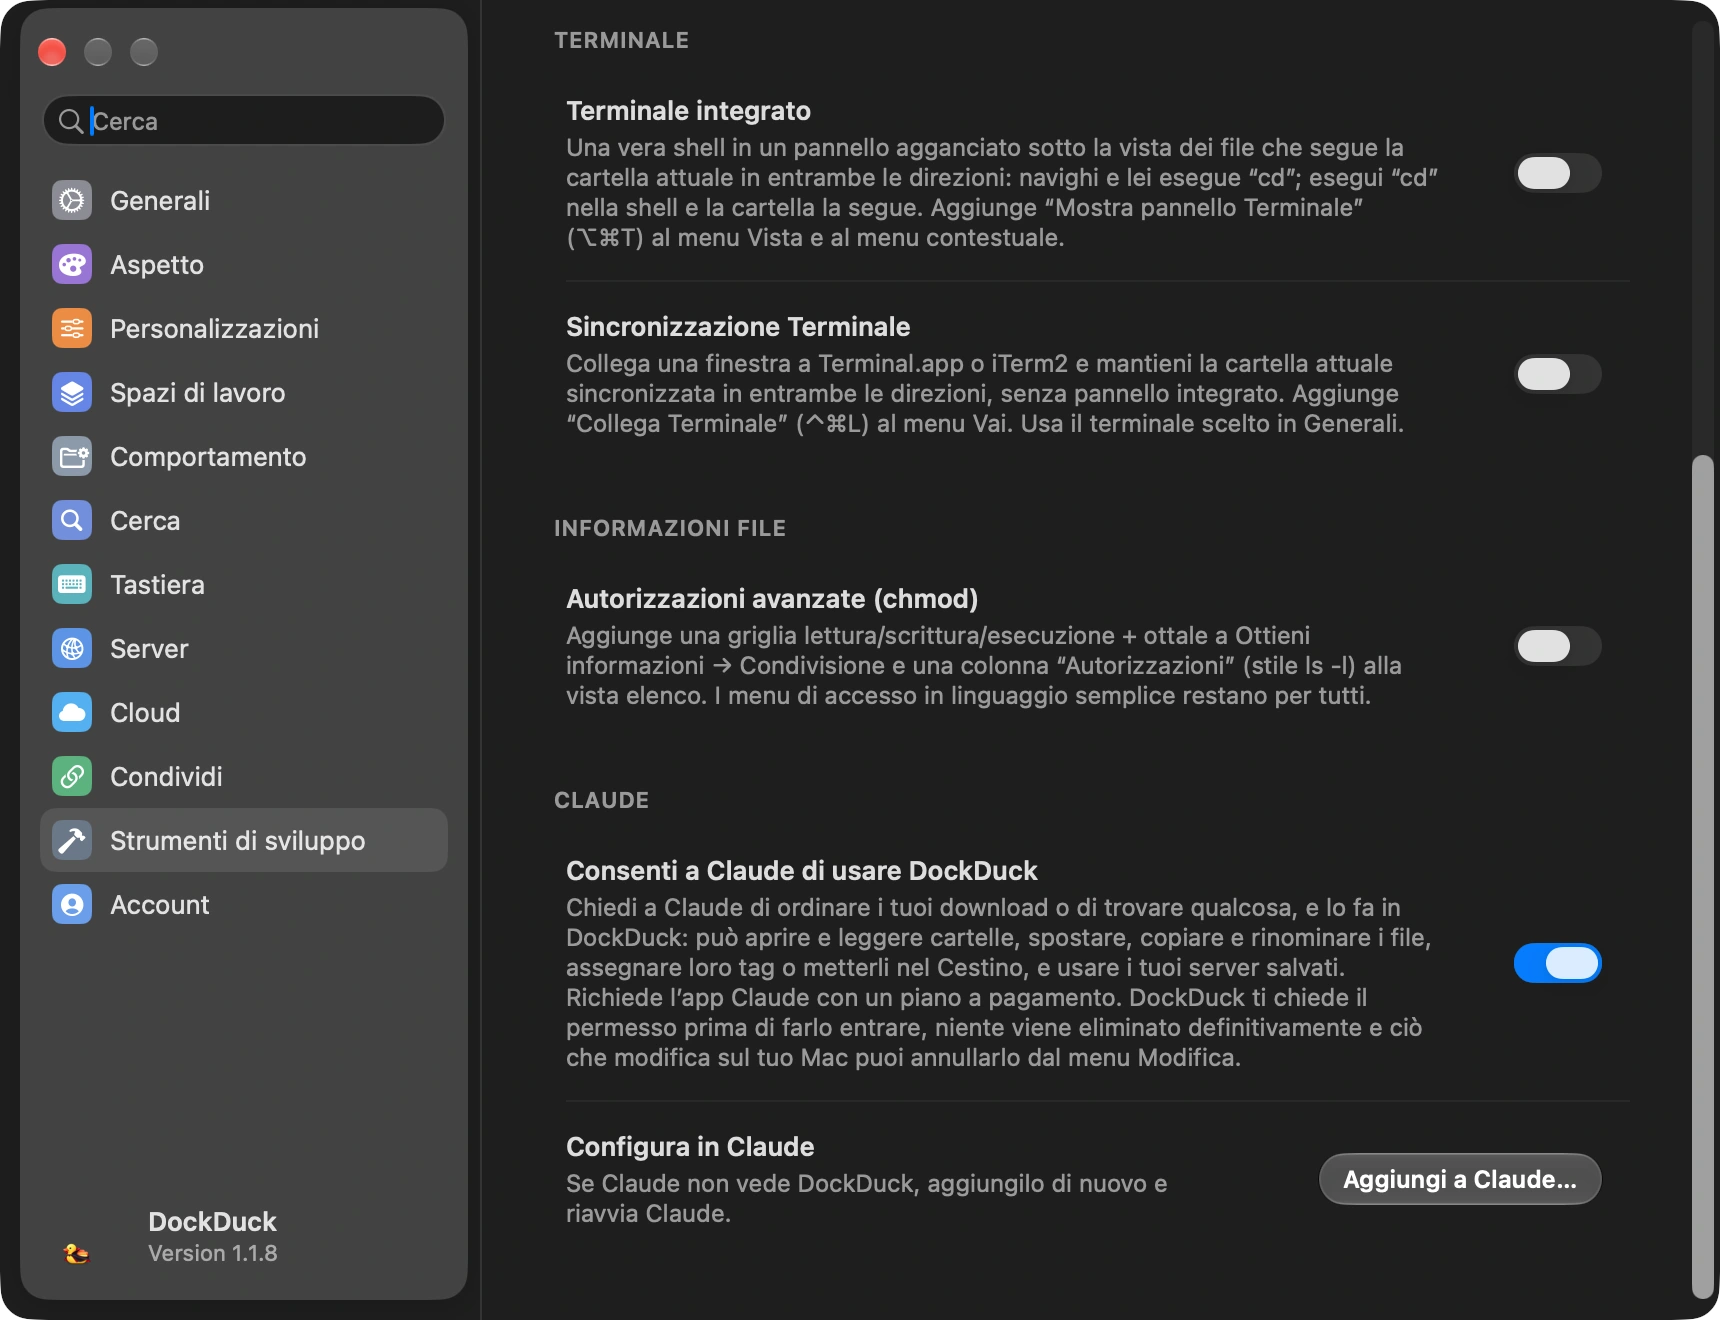The height and width of the screenshot is (1320, 1720).
Task: Open the Condividi link icon
Action: [x=72, y=777]
